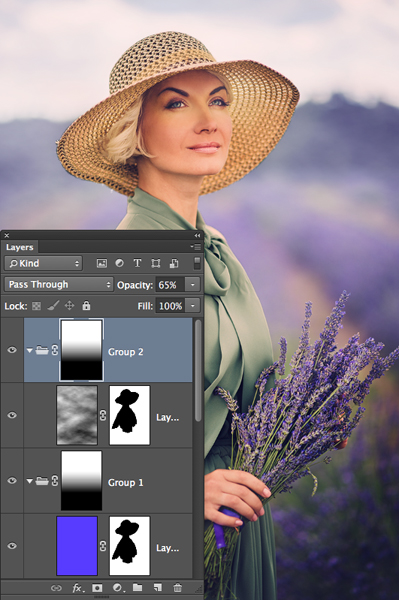Select clouds layer named Lay...
This screenshot has height=600, width=399.
(168, 417)
